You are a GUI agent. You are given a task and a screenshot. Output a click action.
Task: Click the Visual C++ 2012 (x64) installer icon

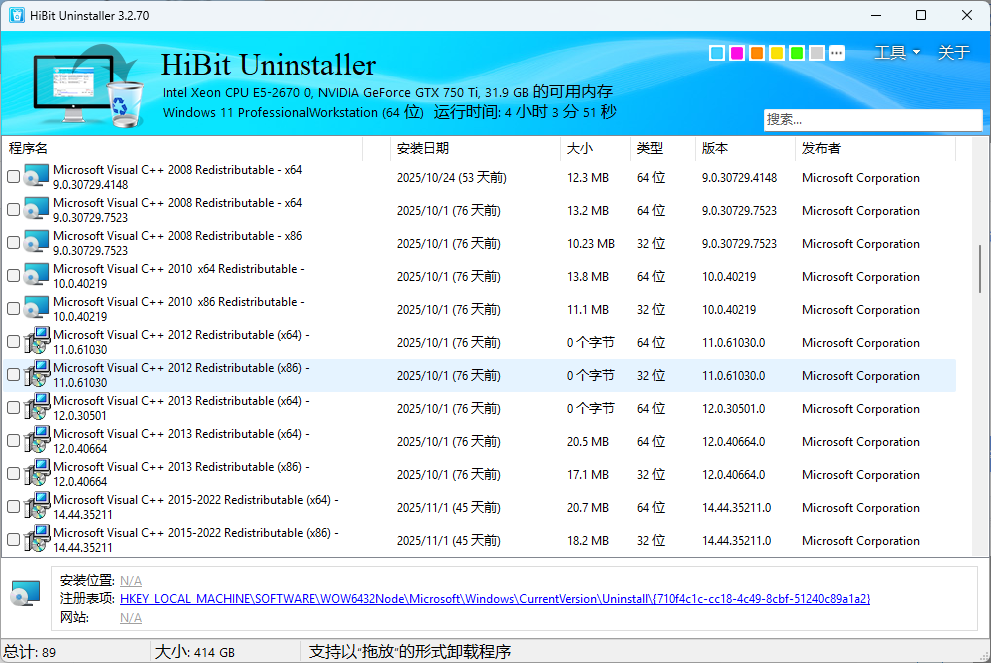[x=36, y=342]
